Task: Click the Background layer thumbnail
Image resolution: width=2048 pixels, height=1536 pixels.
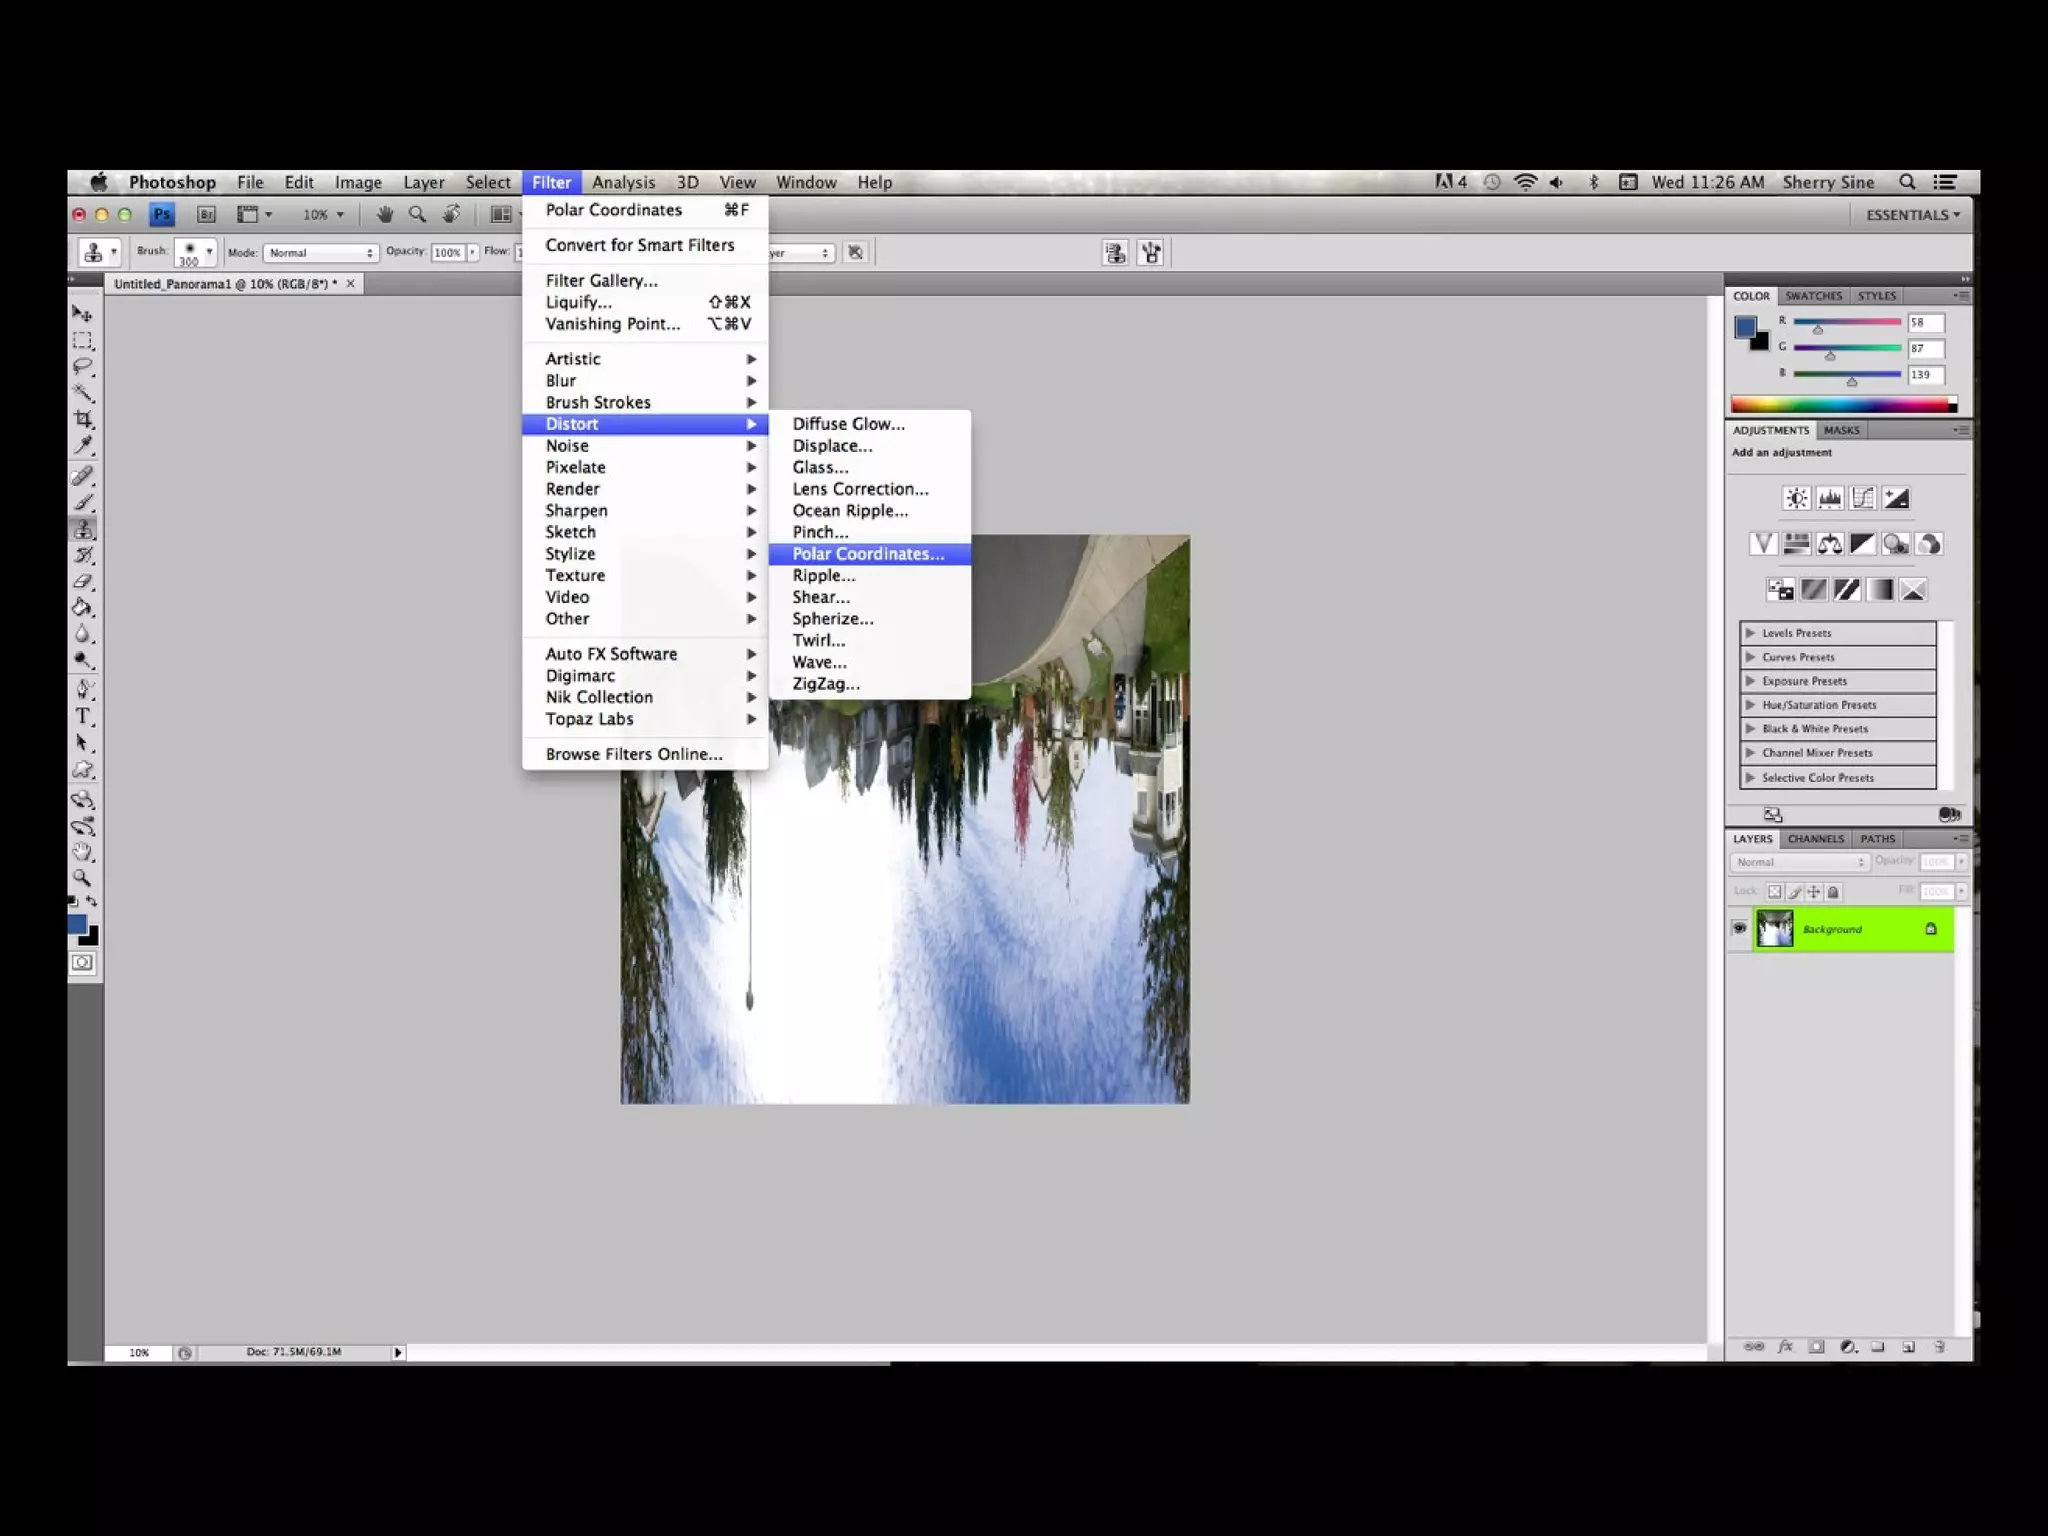Action: [1775, 929]
